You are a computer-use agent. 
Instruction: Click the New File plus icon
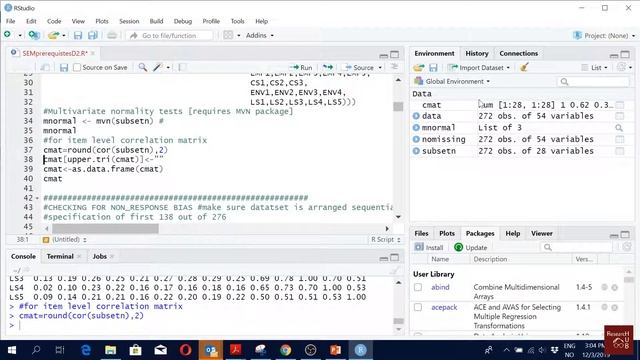7,35
